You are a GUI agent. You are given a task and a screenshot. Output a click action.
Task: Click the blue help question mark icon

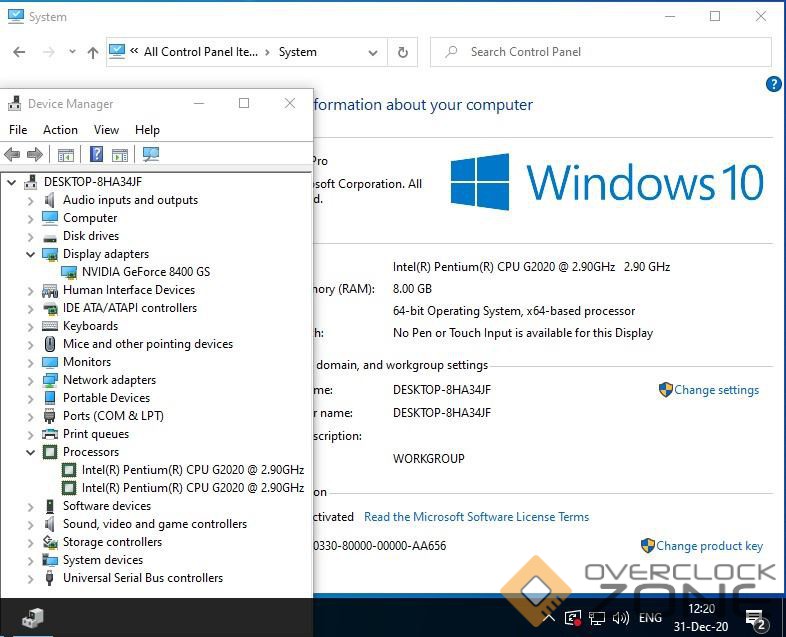click(x=773, y=85)
